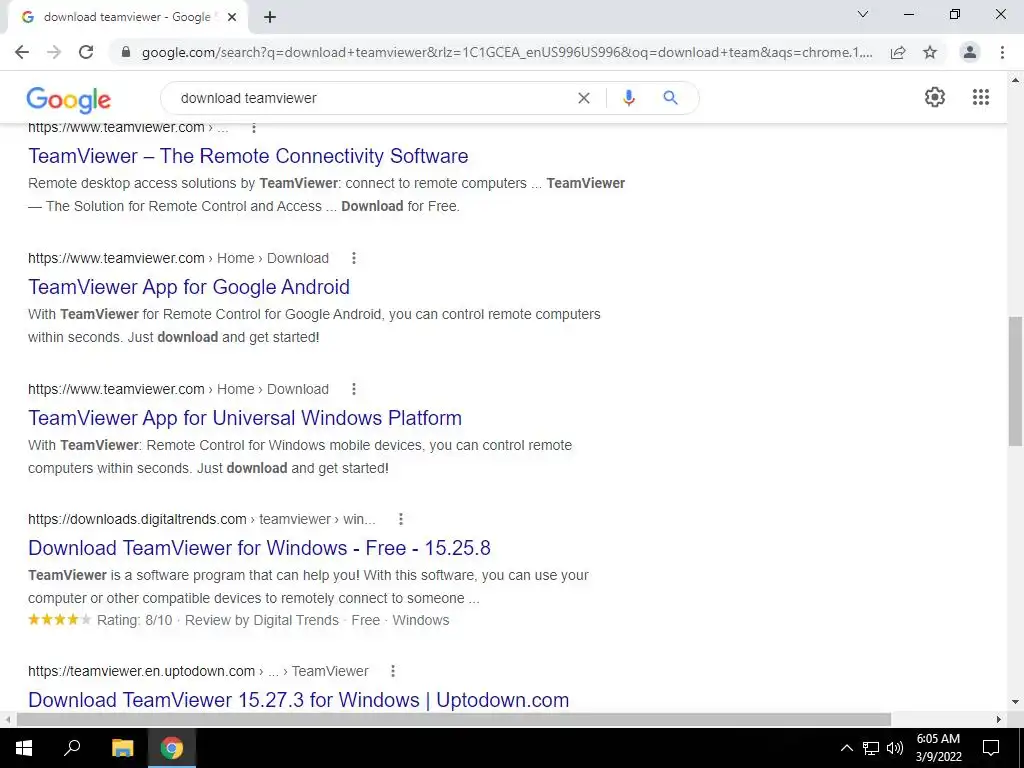Click the scroll-right arrow on horizontal scrollbar
Image resolution: width=1024 pixels, height=768 pixels.
[999, 720]
